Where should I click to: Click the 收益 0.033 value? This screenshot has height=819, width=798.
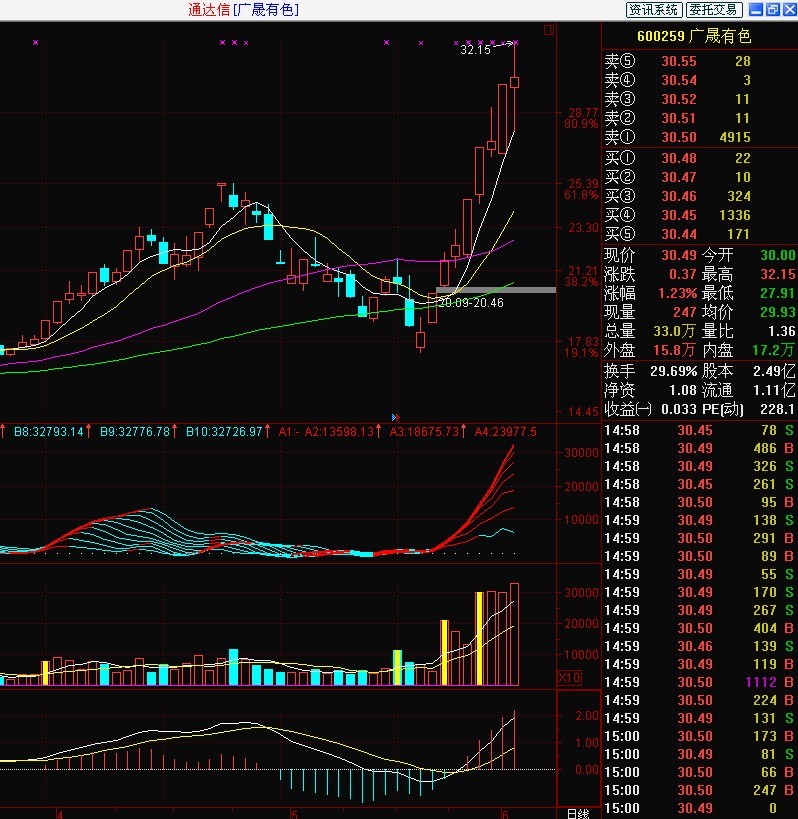click(x=678, y=409)
